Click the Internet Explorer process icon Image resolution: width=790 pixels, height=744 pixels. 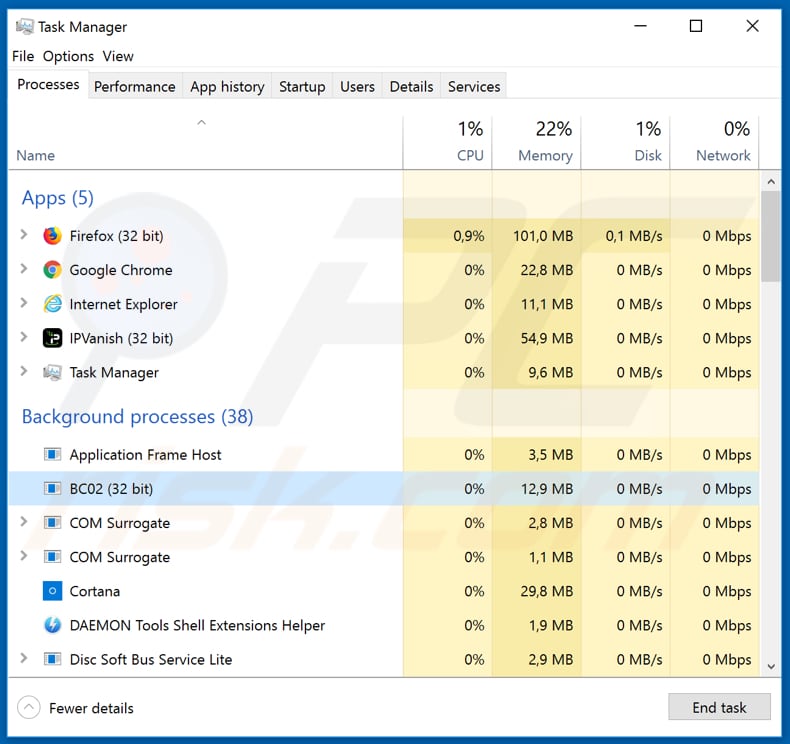tap(52, 304)
